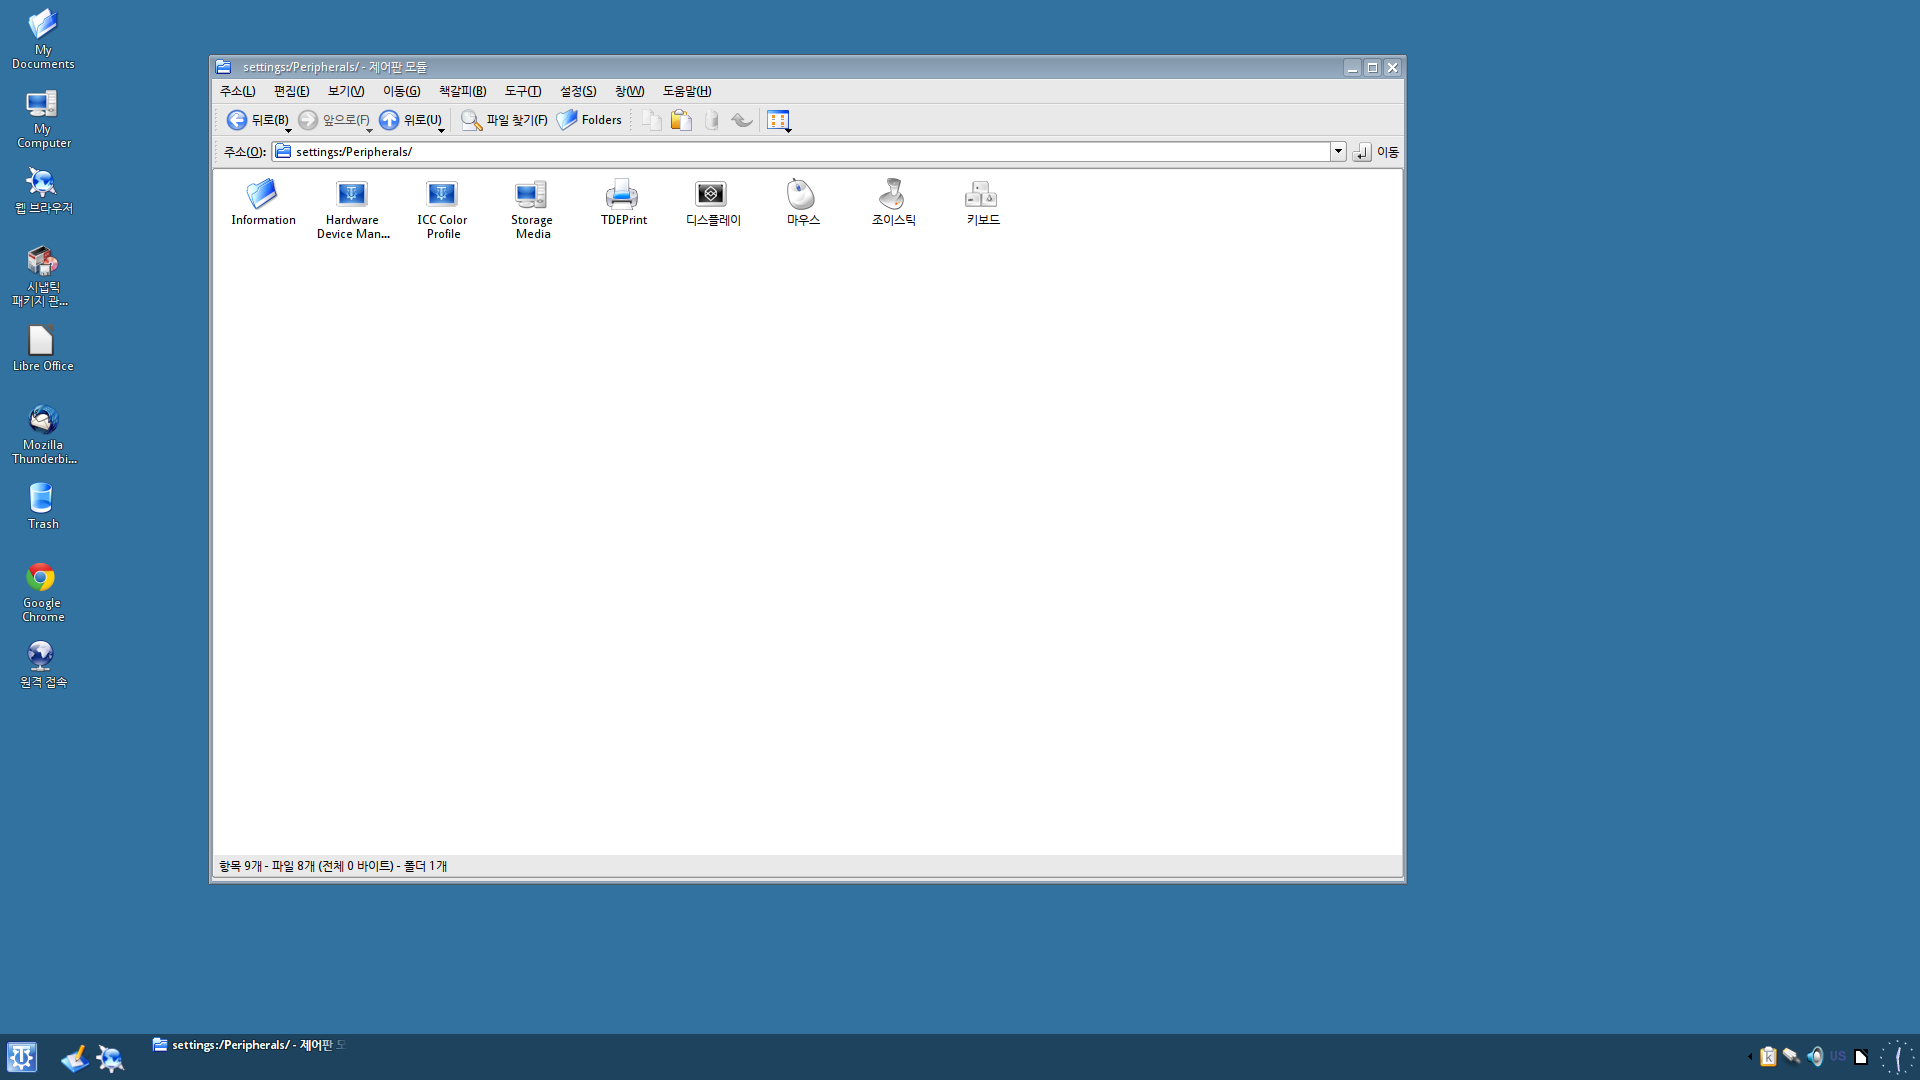Expand the 위로 up-level dropdown arrow
Image resolution: width=1920 pixels, height=1080 pixels.
click(442, 130)
